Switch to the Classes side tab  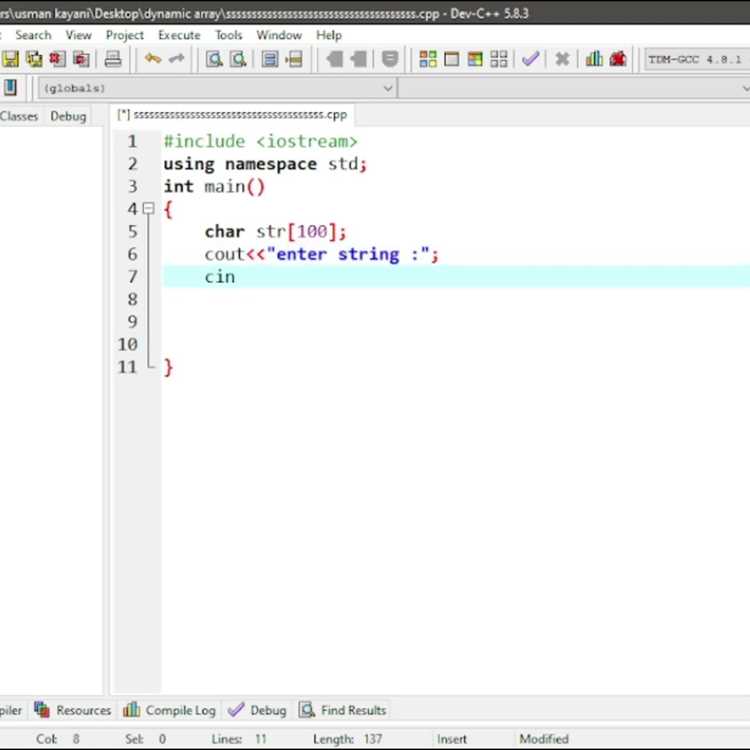(x=19, y=116)
